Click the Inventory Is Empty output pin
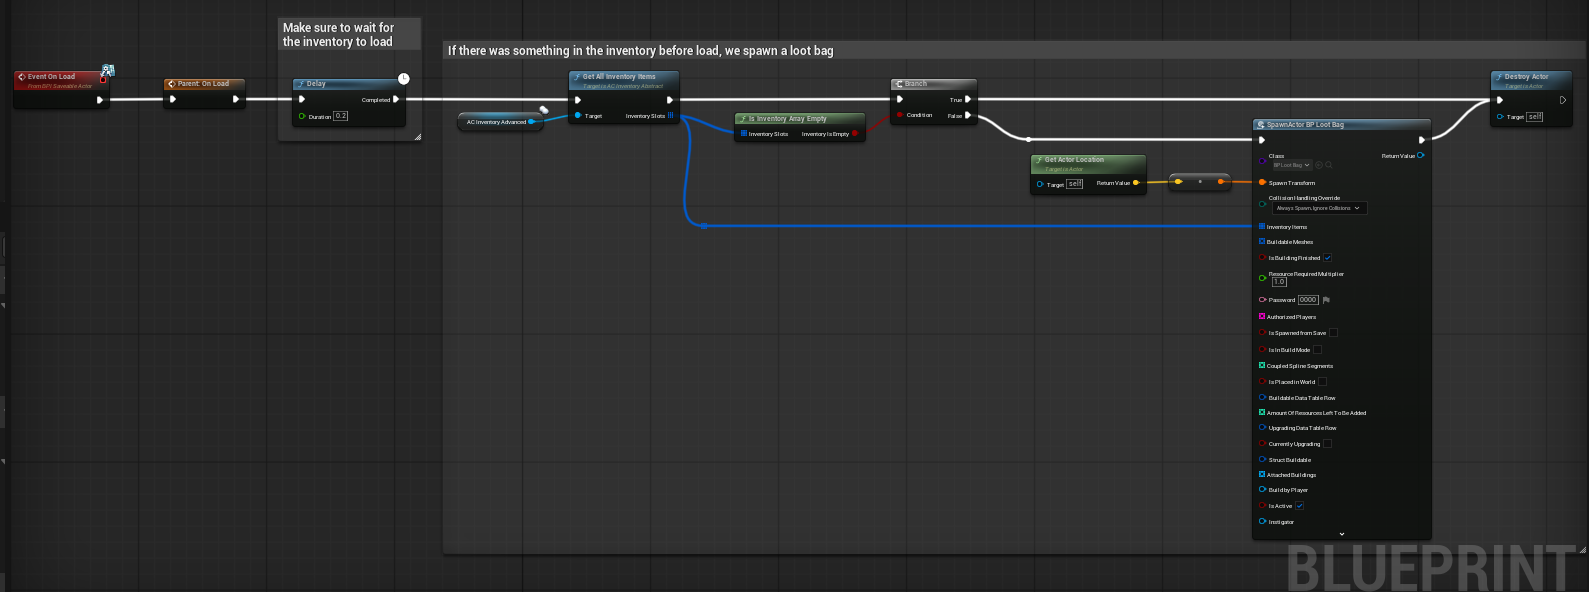 [855, 133]
